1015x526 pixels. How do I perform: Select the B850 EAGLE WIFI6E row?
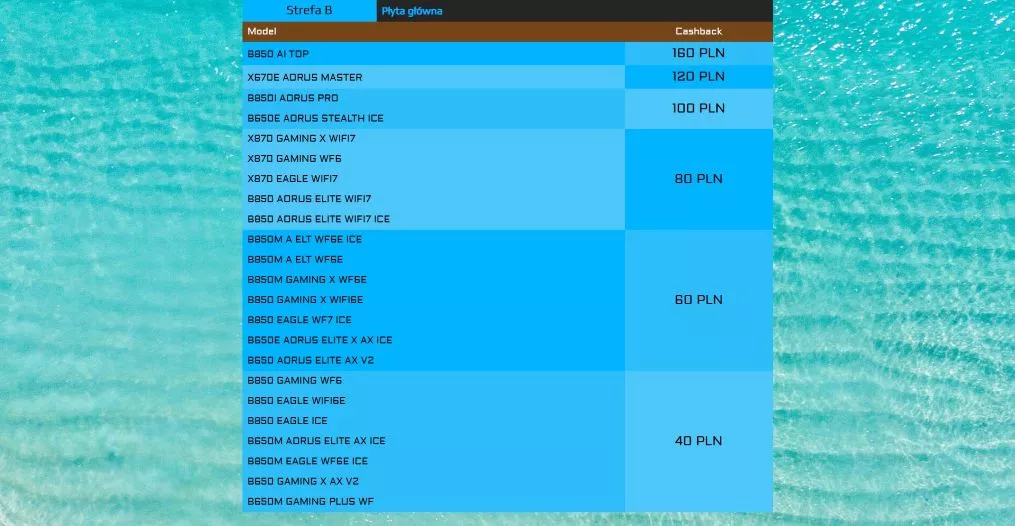pos(434,400)
